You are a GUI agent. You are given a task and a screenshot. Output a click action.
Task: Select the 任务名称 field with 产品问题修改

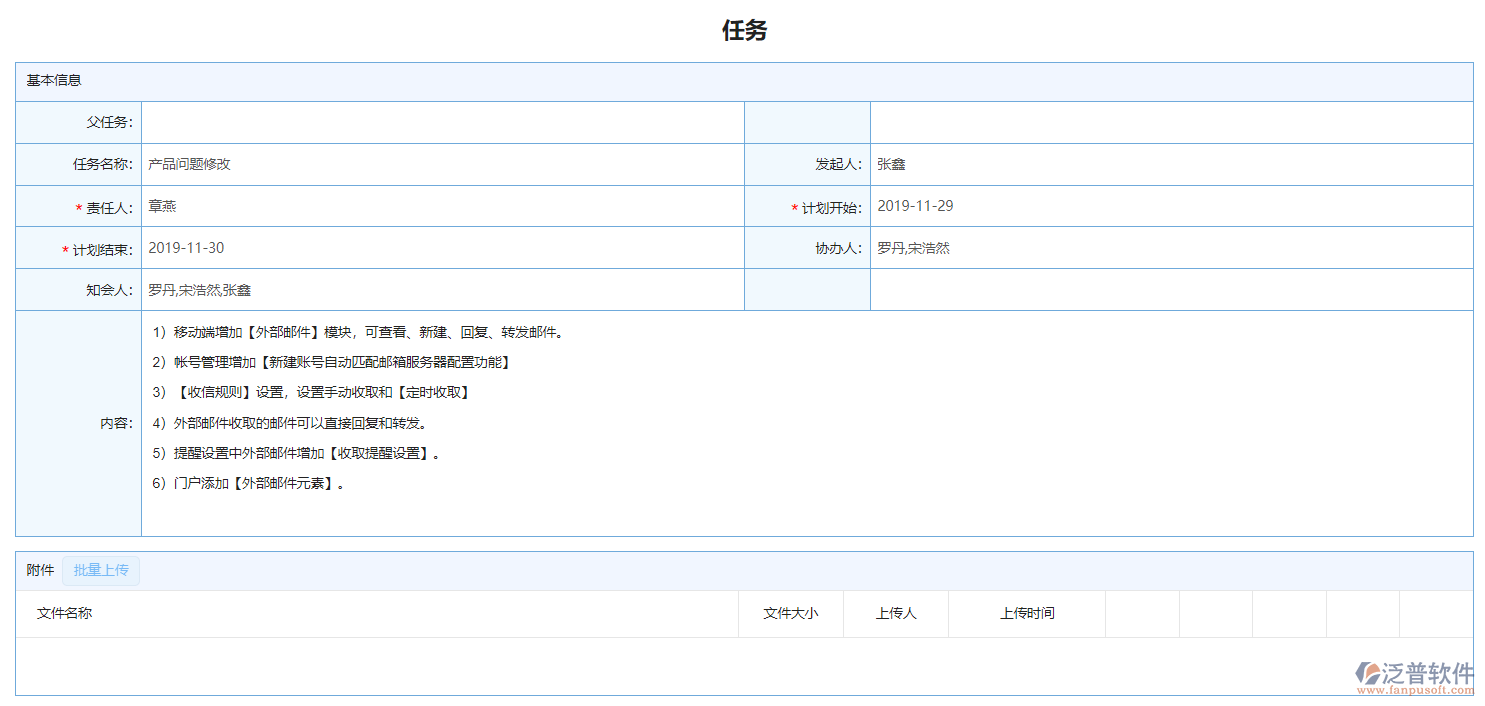[x=442, y=164]
